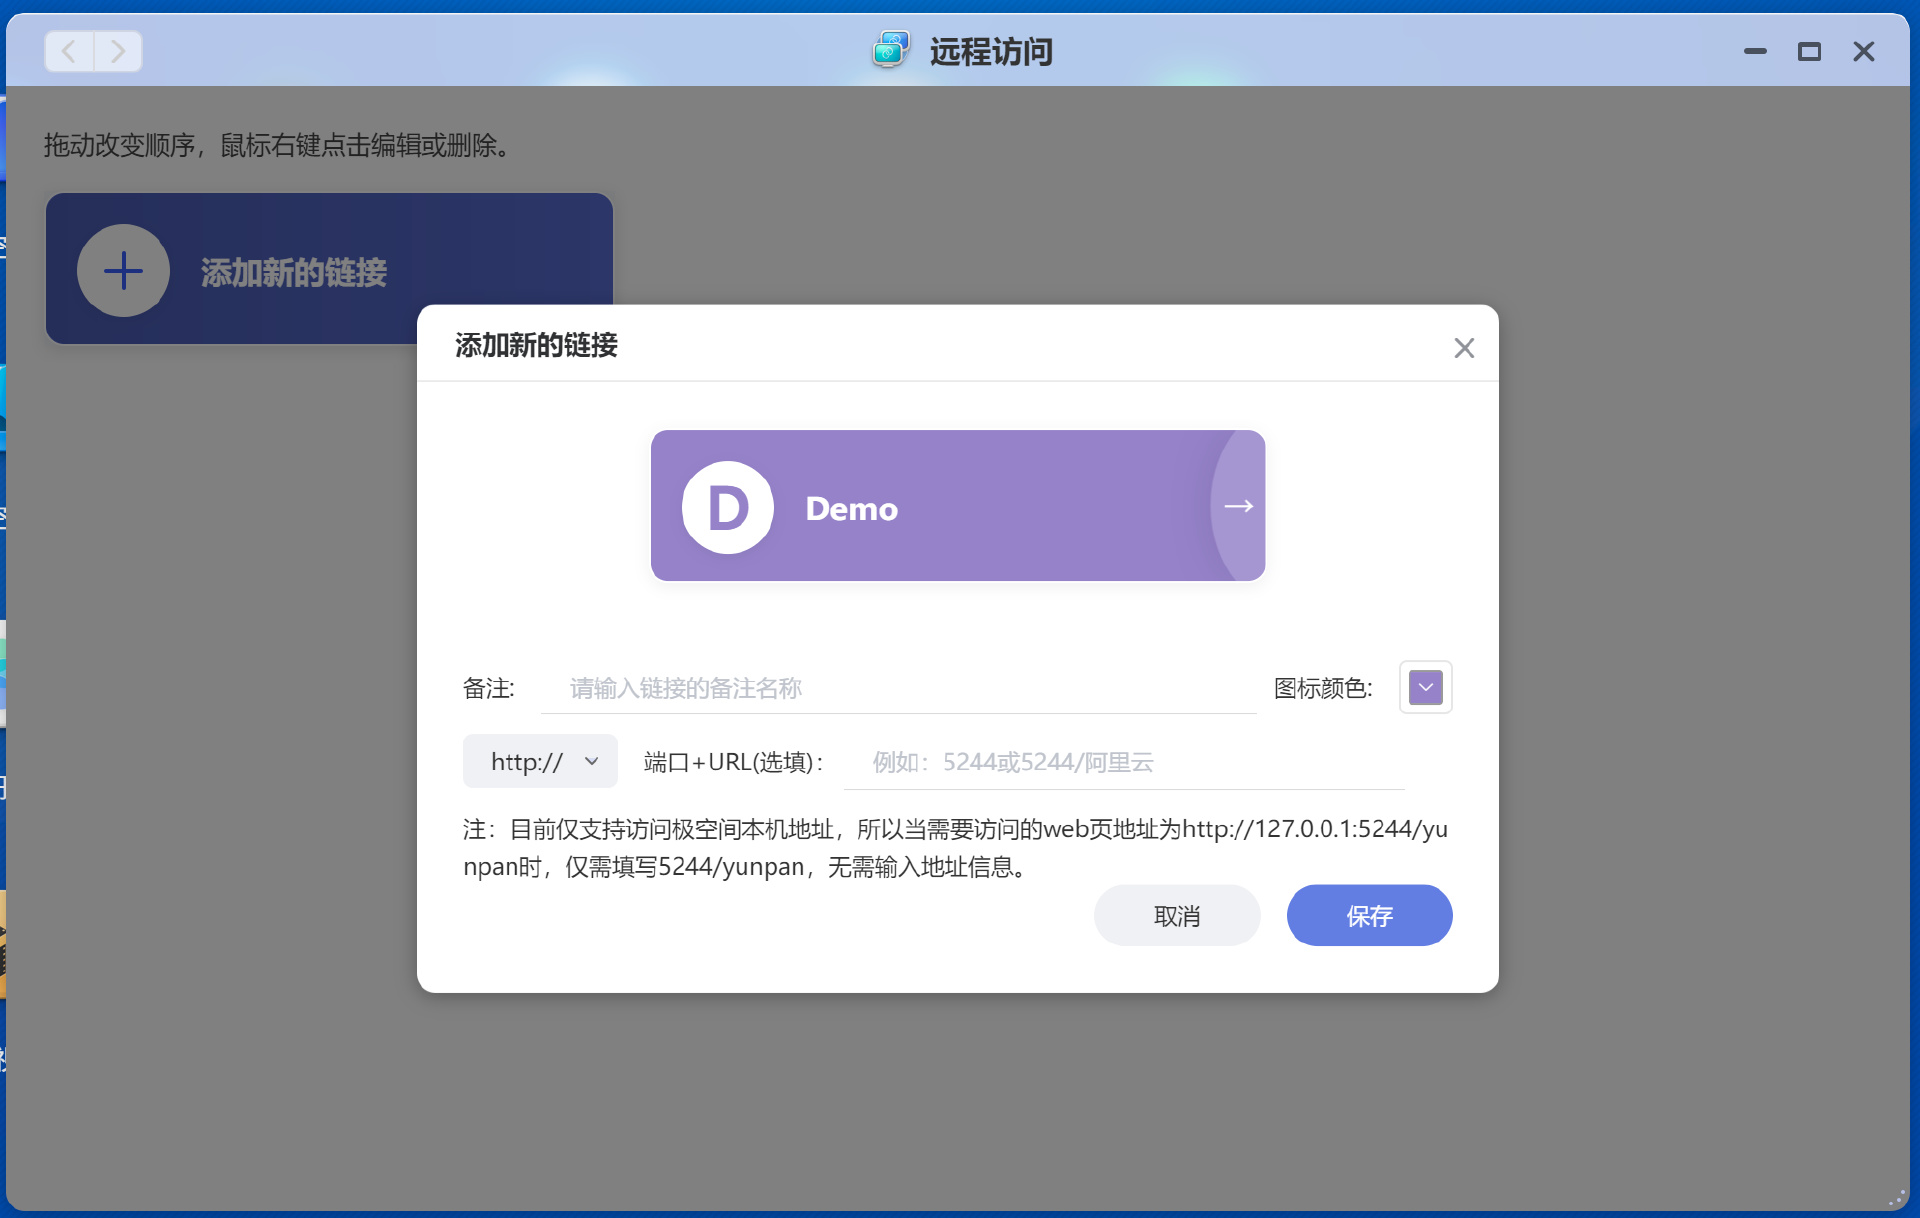The image size is (1920, 1218).
Task: Expand the http:// protocol dropdown
Action: pos(540,762)
